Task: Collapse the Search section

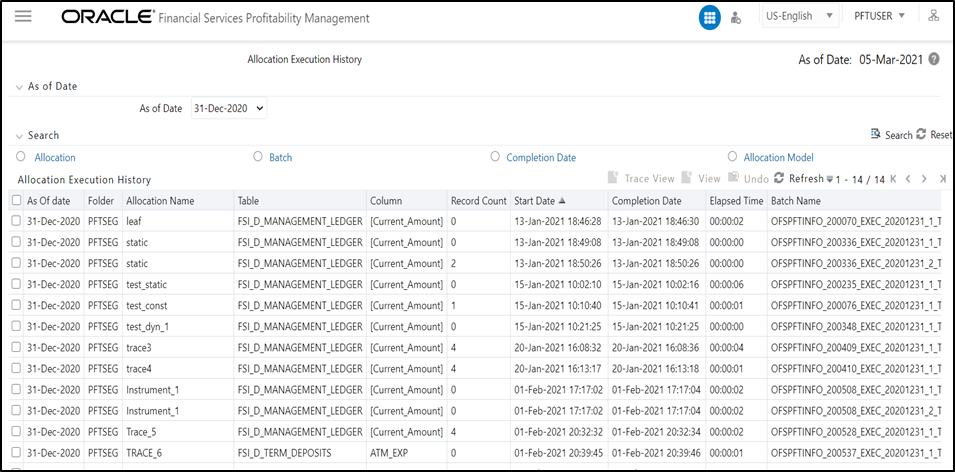Action: tap(19, 136)
